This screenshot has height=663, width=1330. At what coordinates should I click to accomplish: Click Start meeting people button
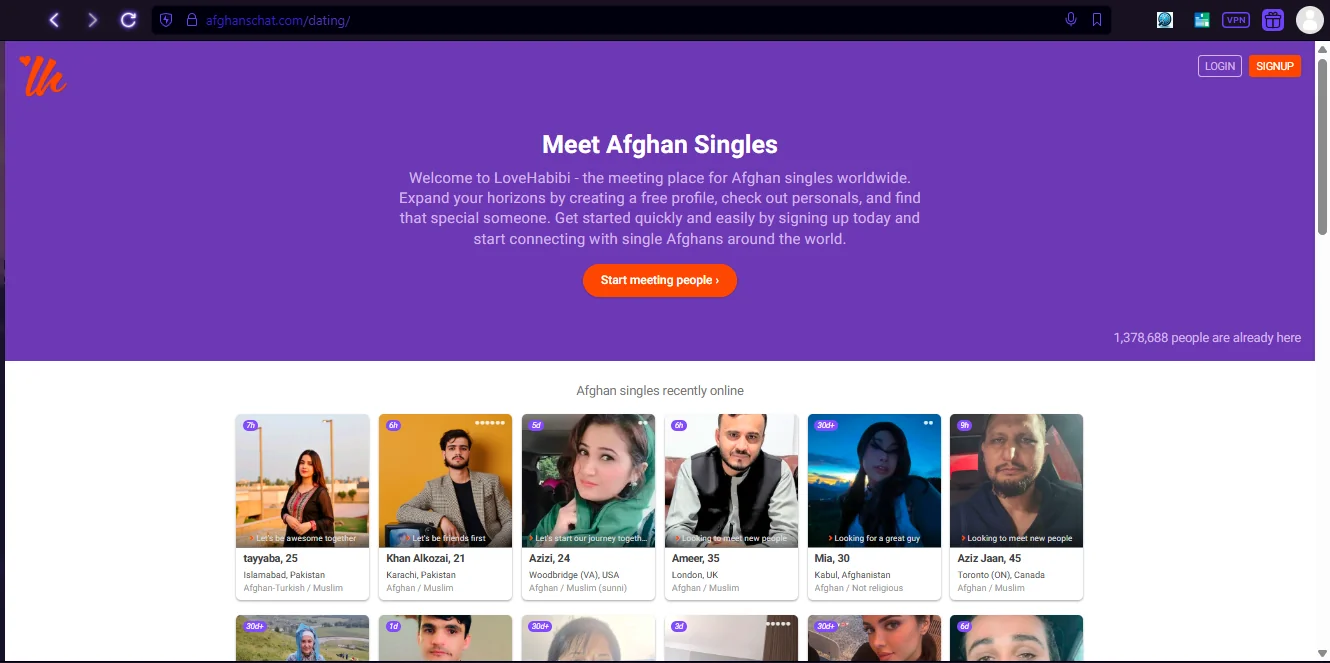[x=660, y=280]
